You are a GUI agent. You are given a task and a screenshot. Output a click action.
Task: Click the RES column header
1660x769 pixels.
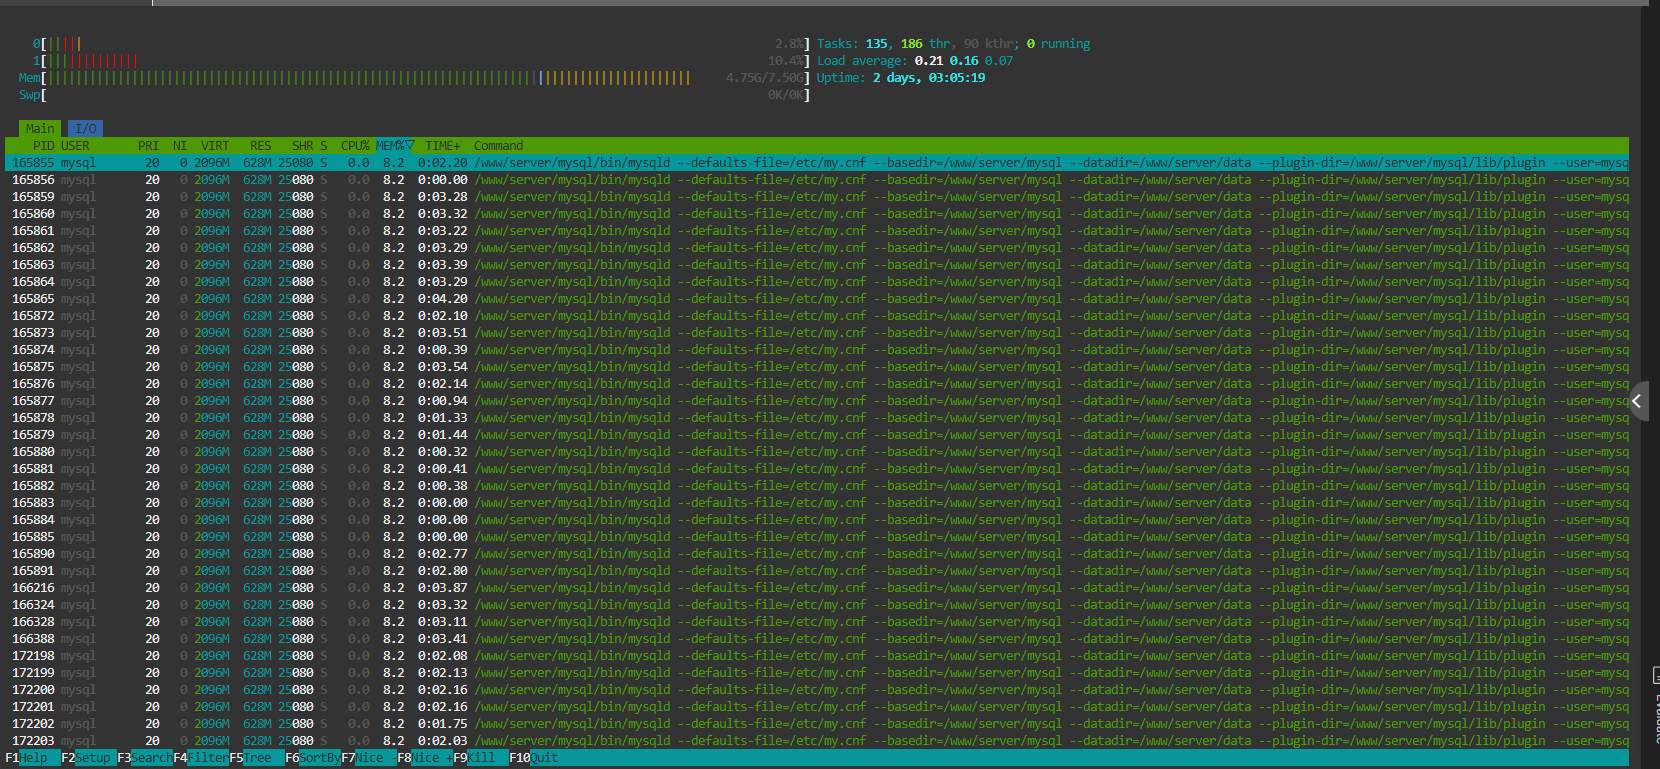click(260, 146)
